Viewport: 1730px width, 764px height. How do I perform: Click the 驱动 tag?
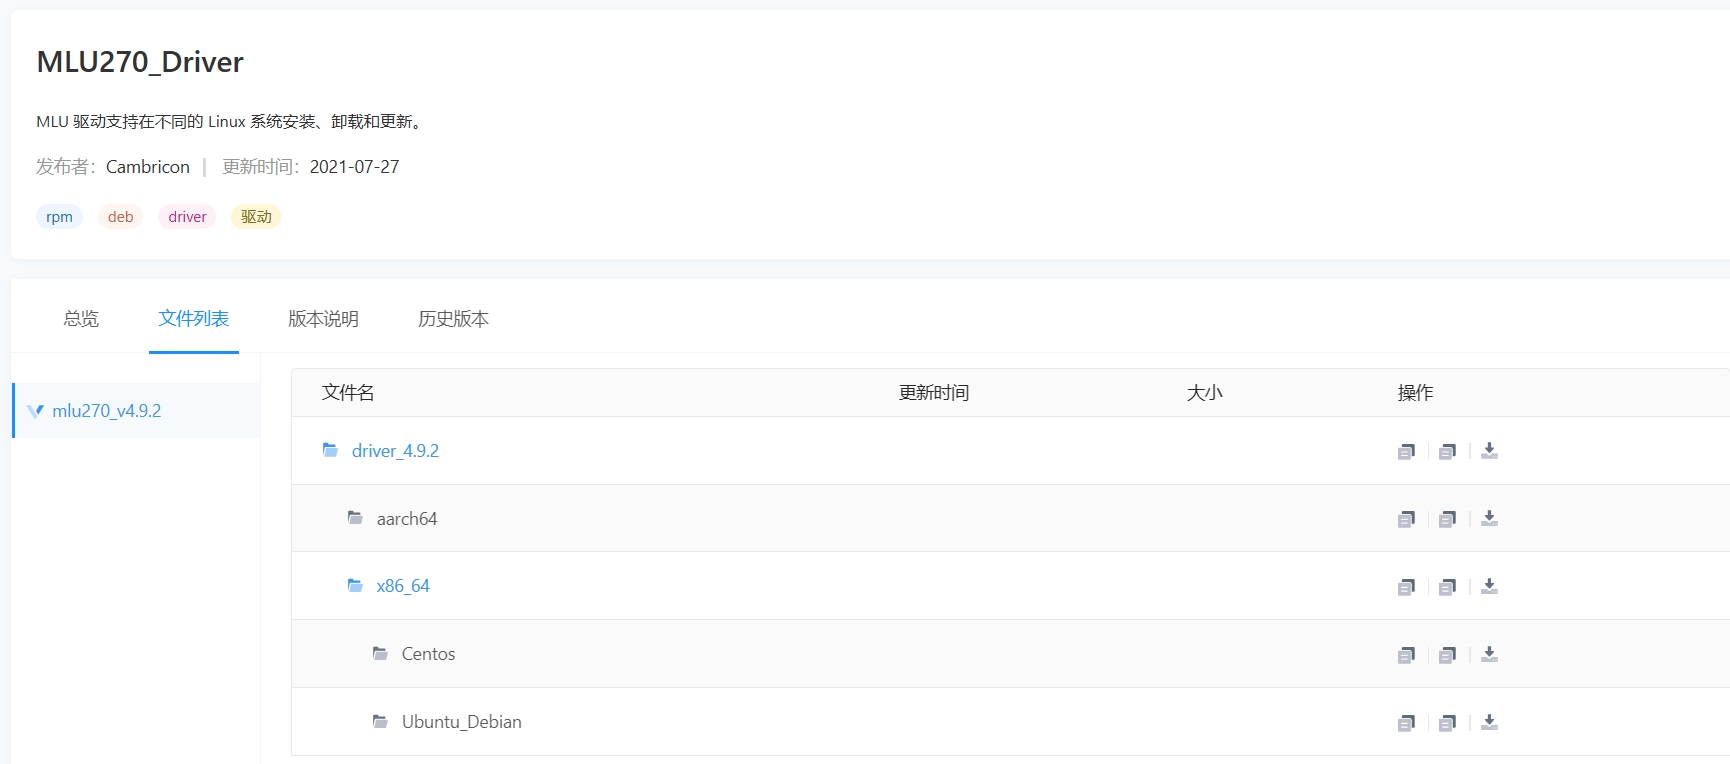click(x=256, y=217)
